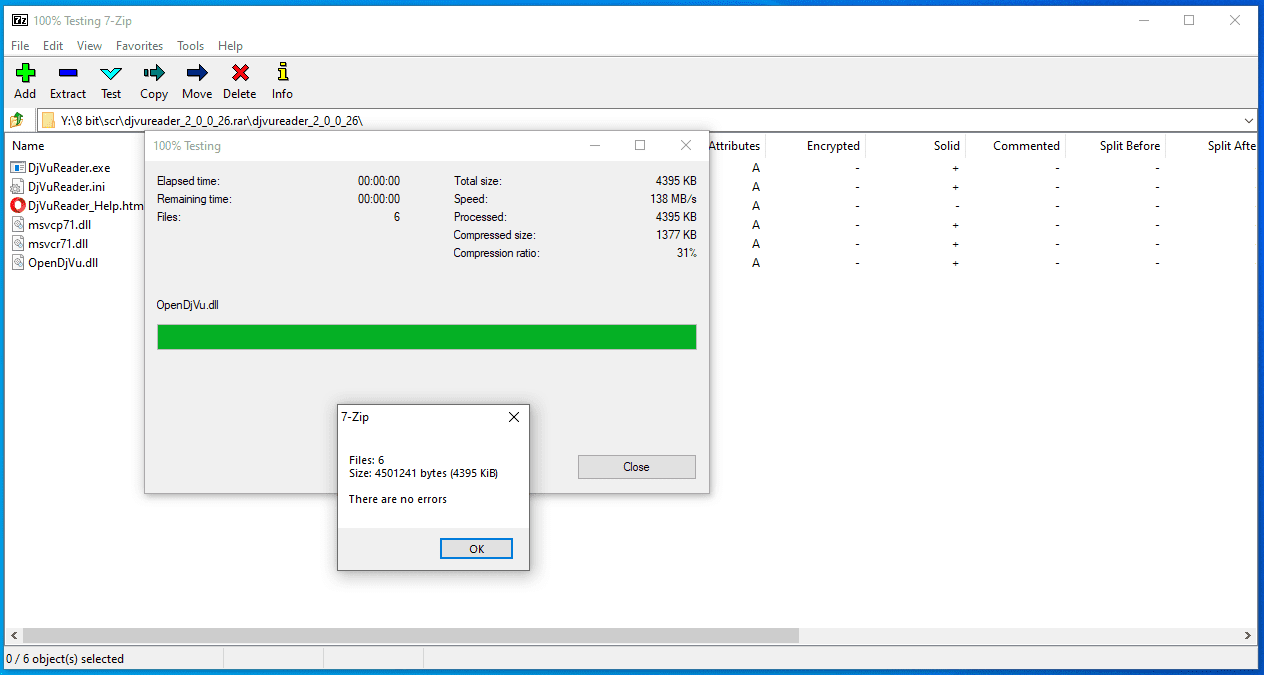Click 'Size: 4501241 bytes' text in message box
Image resolution: width=1264 pixels, height=675 pixels.
pyautogui.click(x=423, y=473)
